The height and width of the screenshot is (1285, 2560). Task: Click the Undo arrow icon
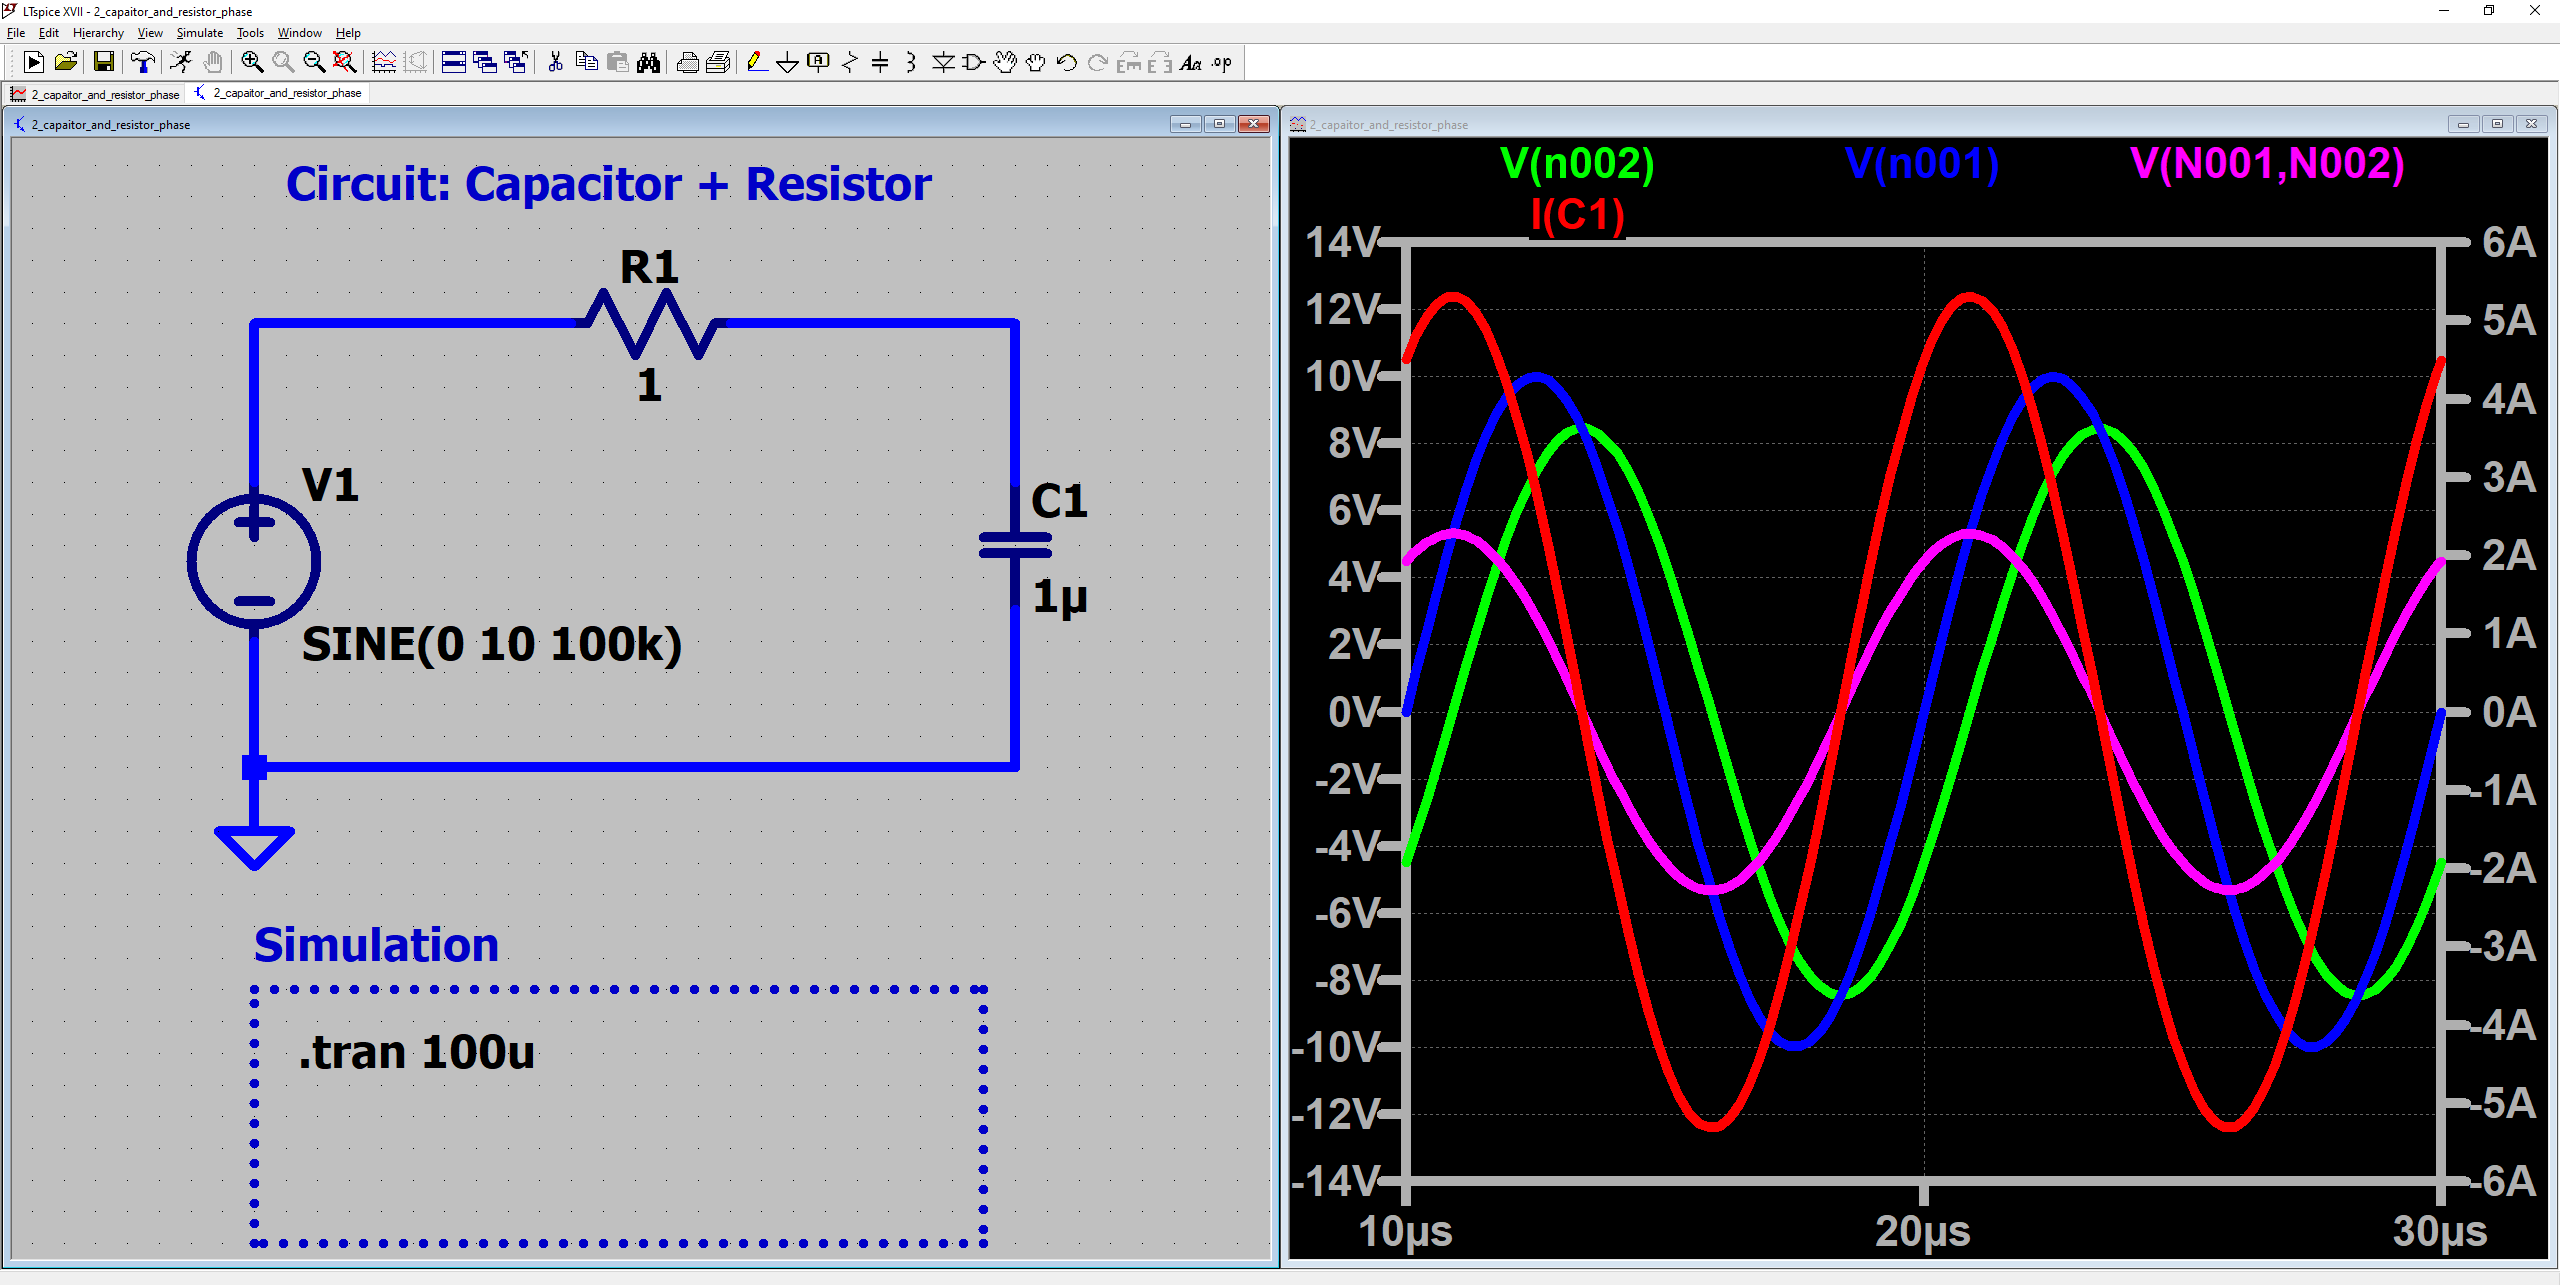point(1066,63)
